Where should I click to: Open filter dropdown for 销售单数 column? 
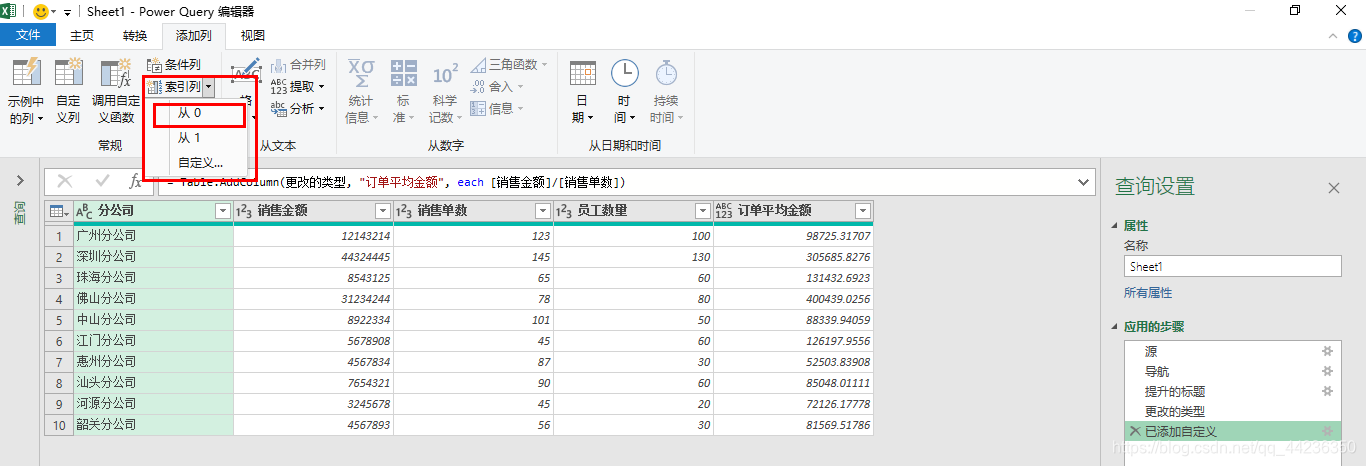point(543,211)
